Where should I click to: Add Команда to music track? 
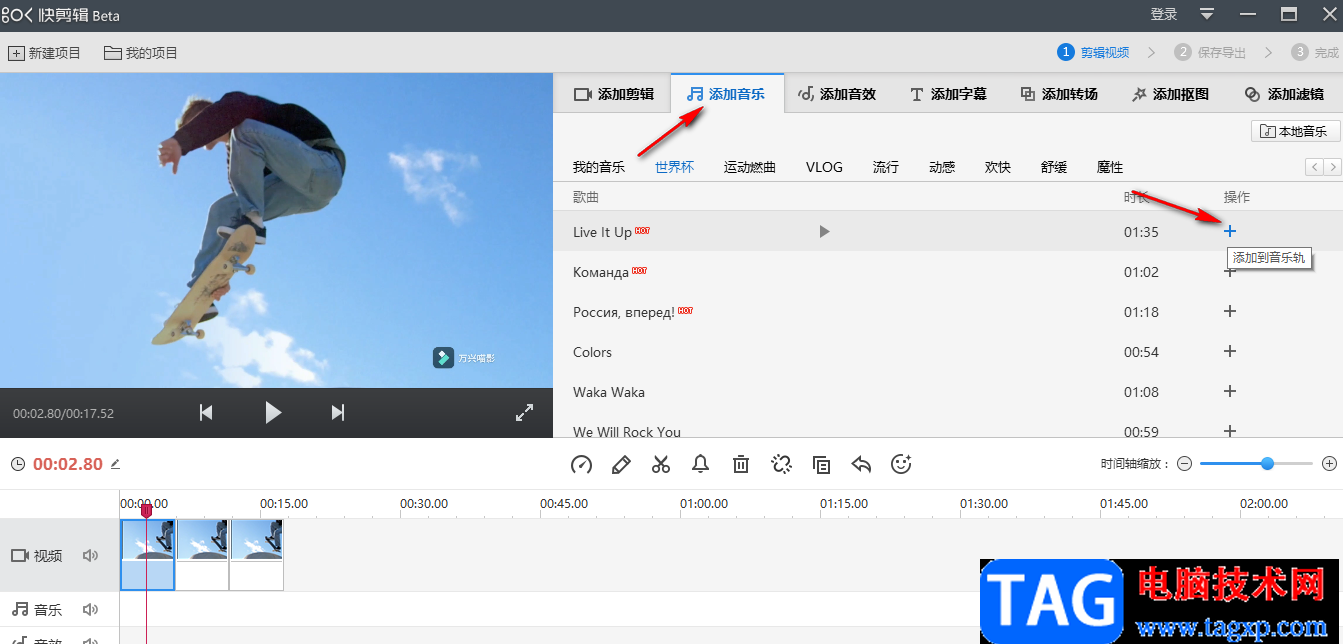click(1230, 272)
